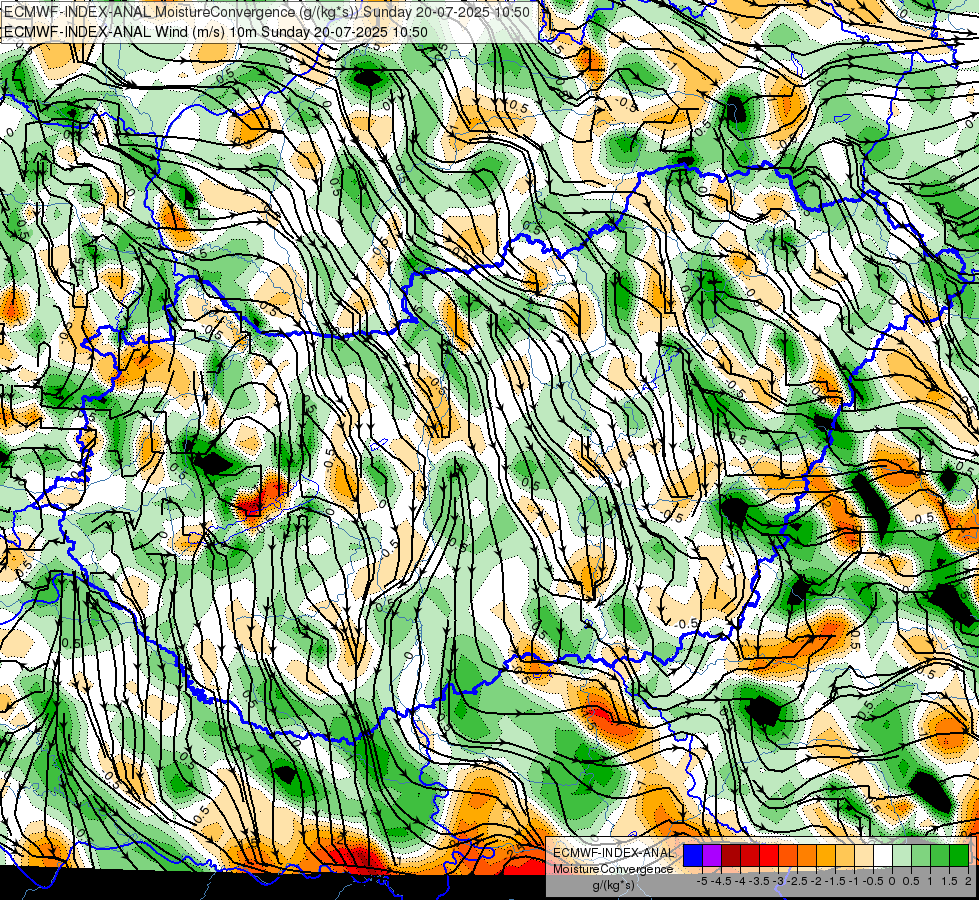Choose the amber swatch between -2 and -1.5
The height and width of the screenshot is (900, 979).
pos(826,856)
